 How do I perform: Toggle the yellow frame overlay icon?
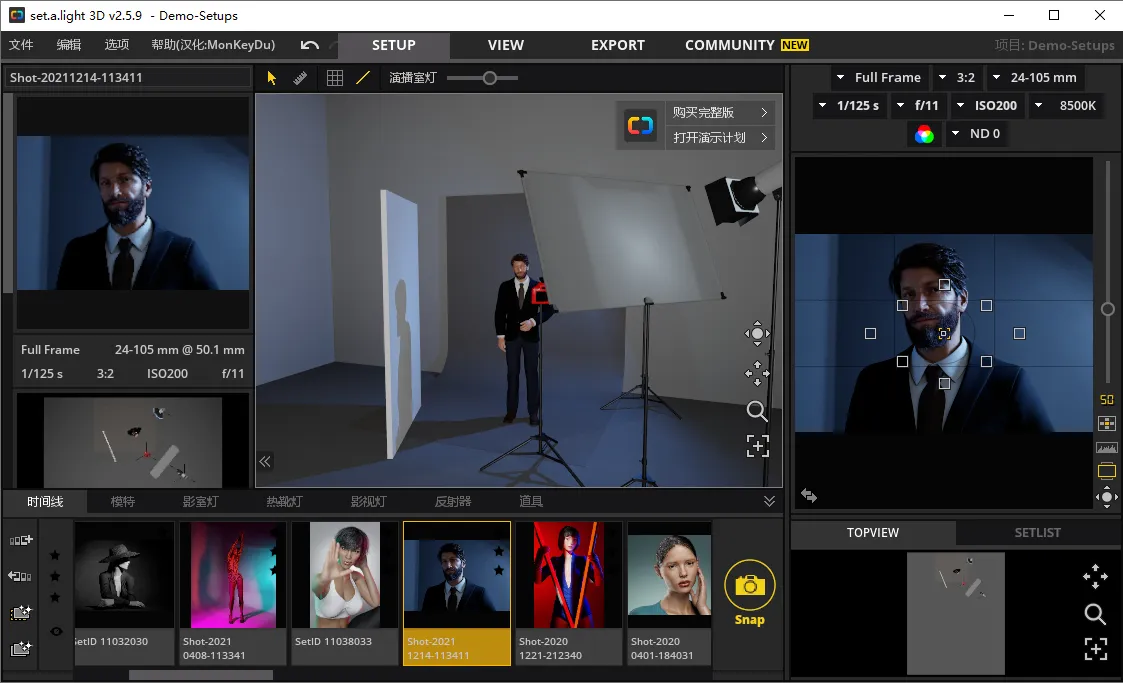point(1106,471)
